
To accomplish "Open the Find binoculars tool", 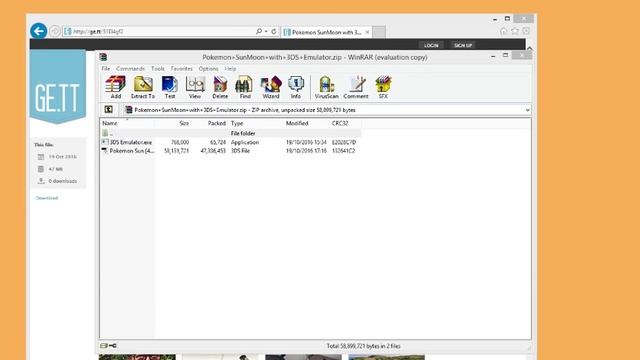I will [x=245, y=87].
